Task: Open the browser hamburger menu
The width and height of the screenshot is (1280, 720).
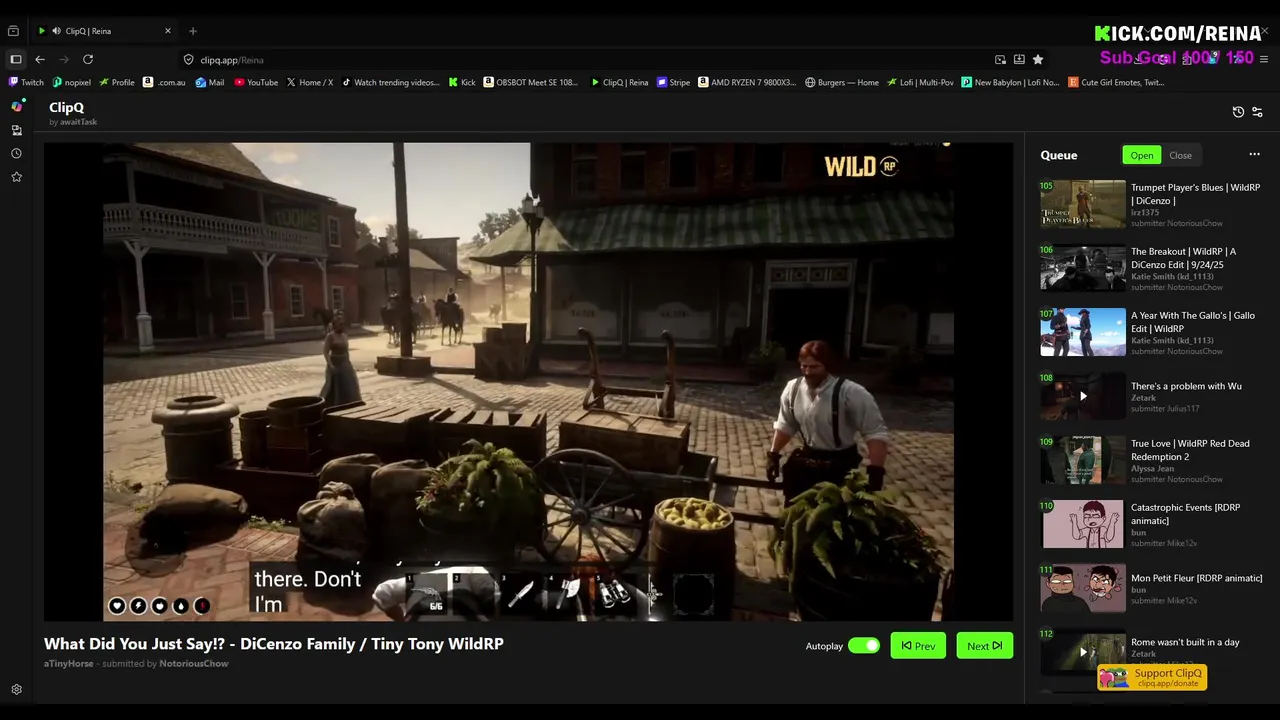Action: point(1263,60)
